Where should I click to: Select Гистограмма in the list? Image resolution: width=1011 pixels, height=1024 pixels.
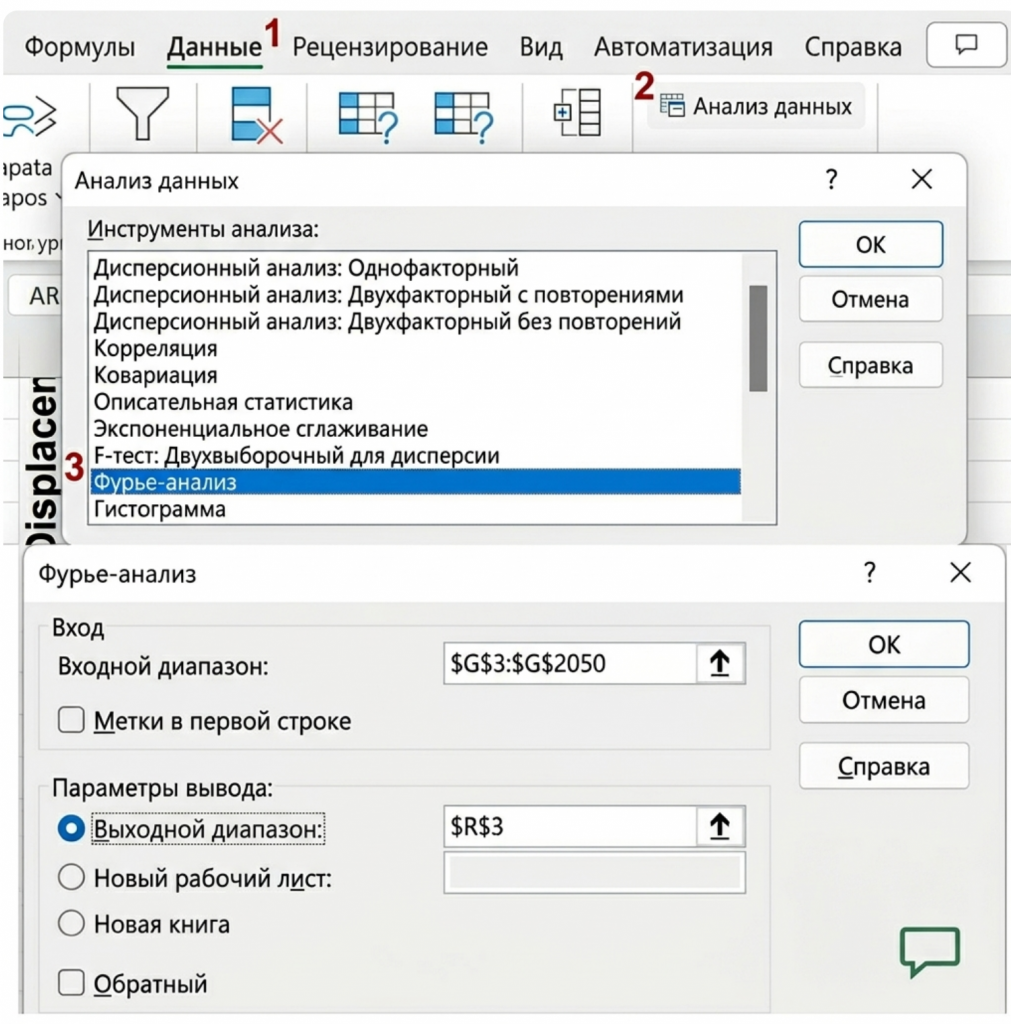point(415,509)
